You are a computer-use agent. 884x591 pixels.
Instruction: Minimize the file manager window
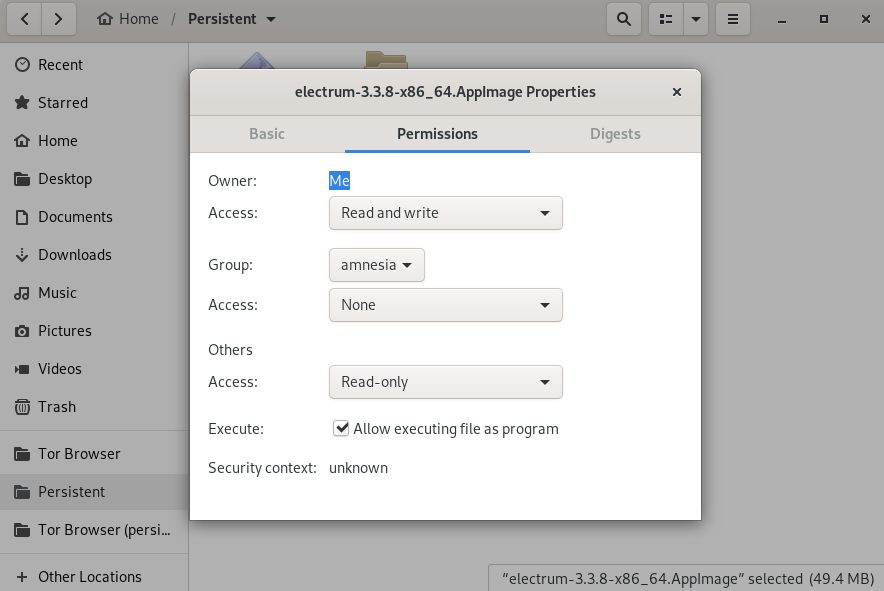pyautogui.click(x=782, y=19)
